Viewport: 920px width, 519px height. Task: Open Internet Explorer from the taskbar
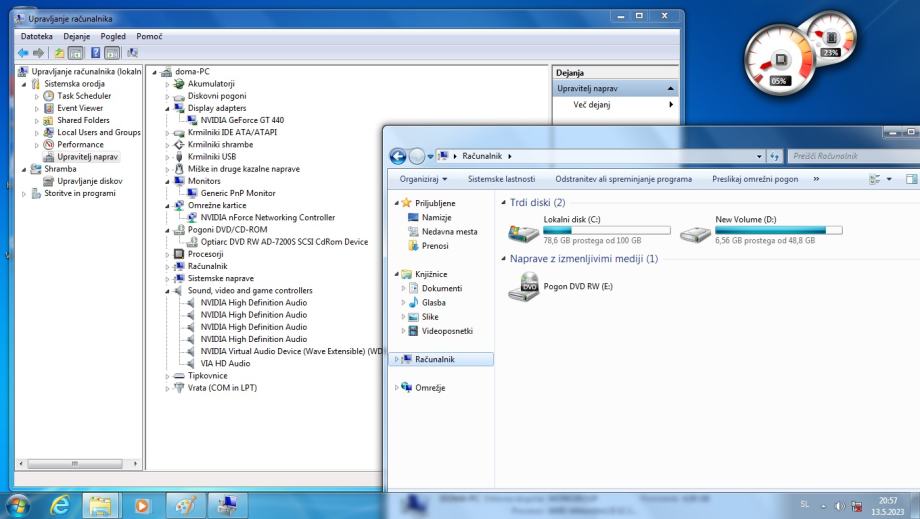58,505
